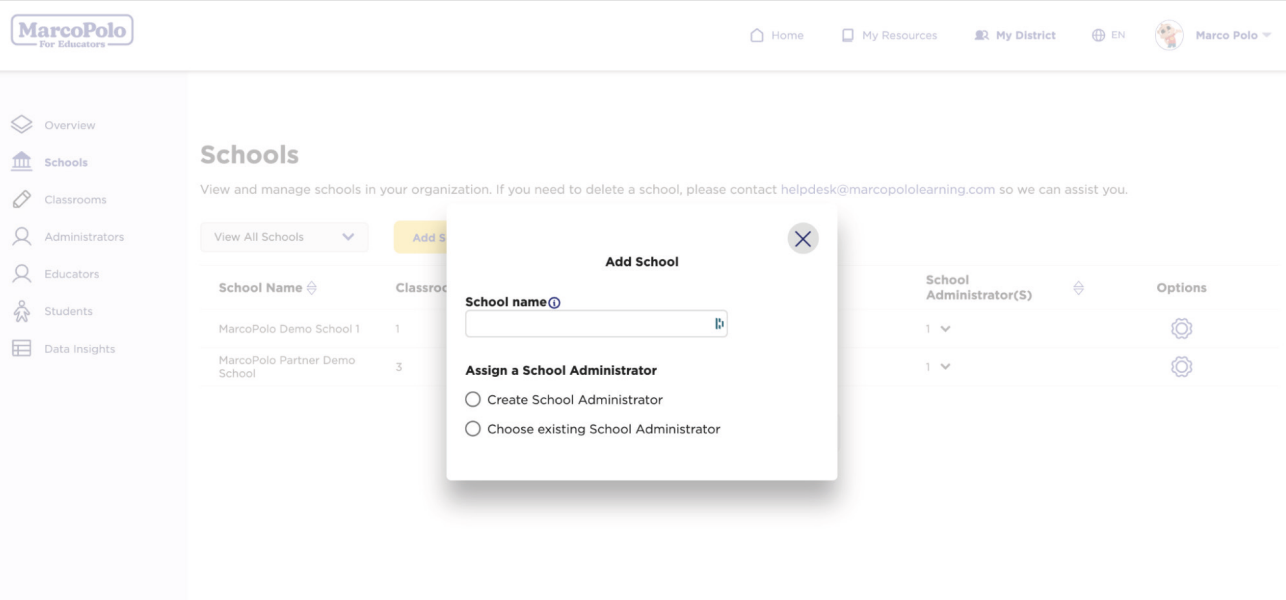Click the School name info icon
The image size is (1286, 600).
tap(554, 303)
